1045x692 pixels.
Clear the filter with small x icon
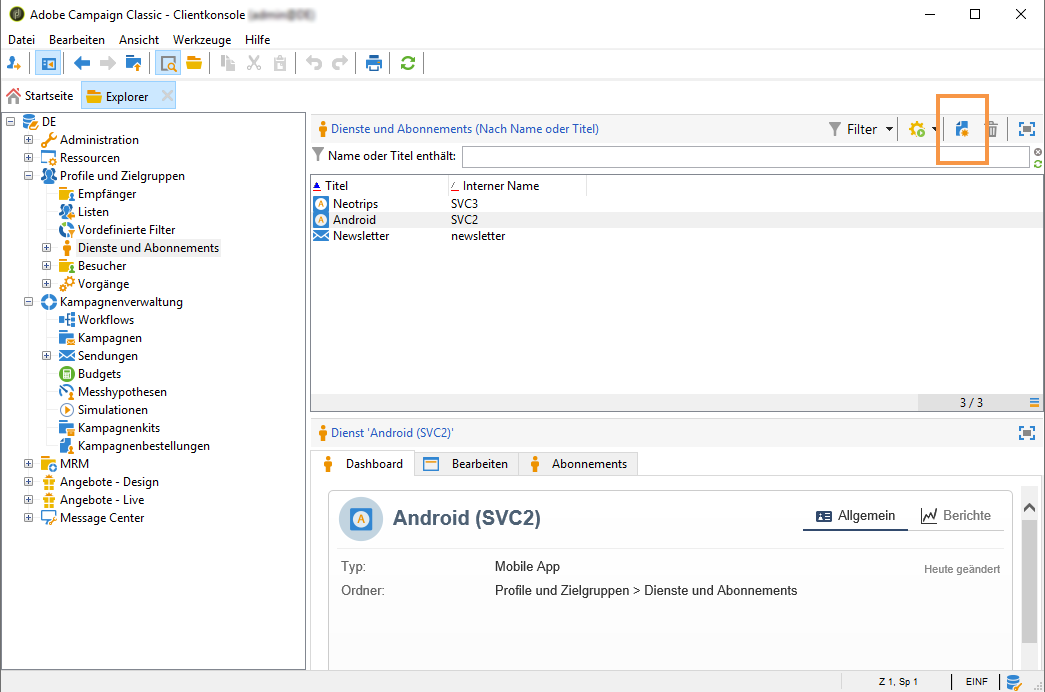tap(1038, 152)
